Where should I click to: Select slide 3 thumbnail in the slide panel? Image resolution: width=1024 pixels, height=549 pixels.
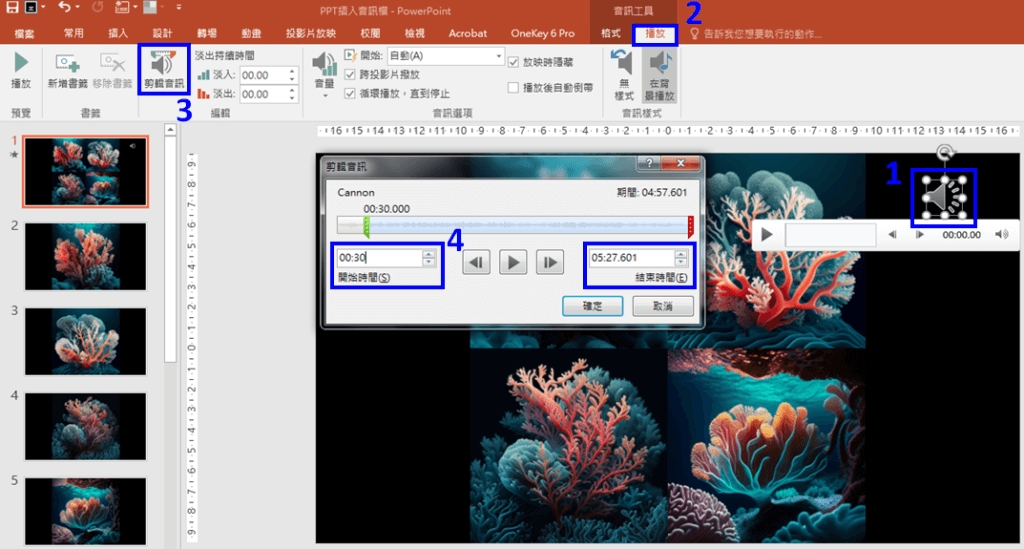85,340
